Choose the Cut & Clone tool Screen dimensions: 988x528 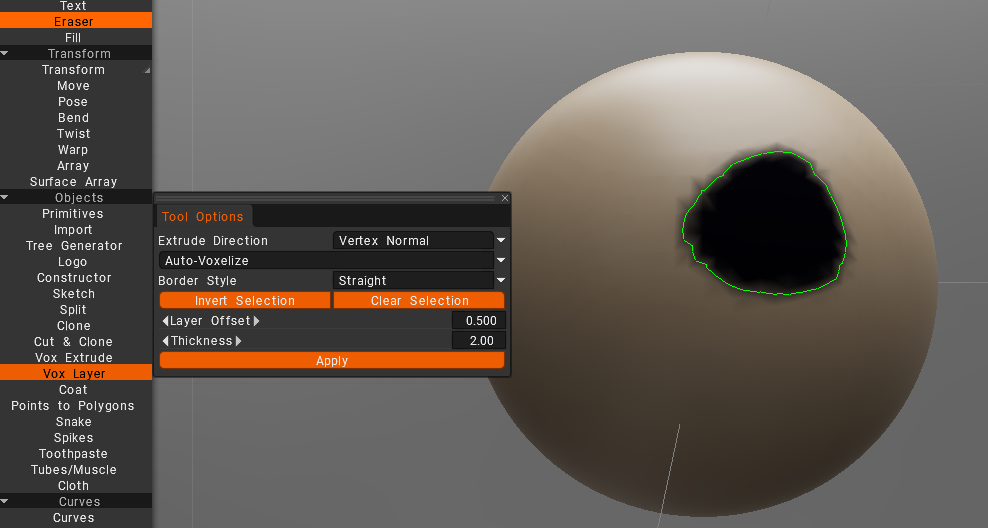pos(73,342)
